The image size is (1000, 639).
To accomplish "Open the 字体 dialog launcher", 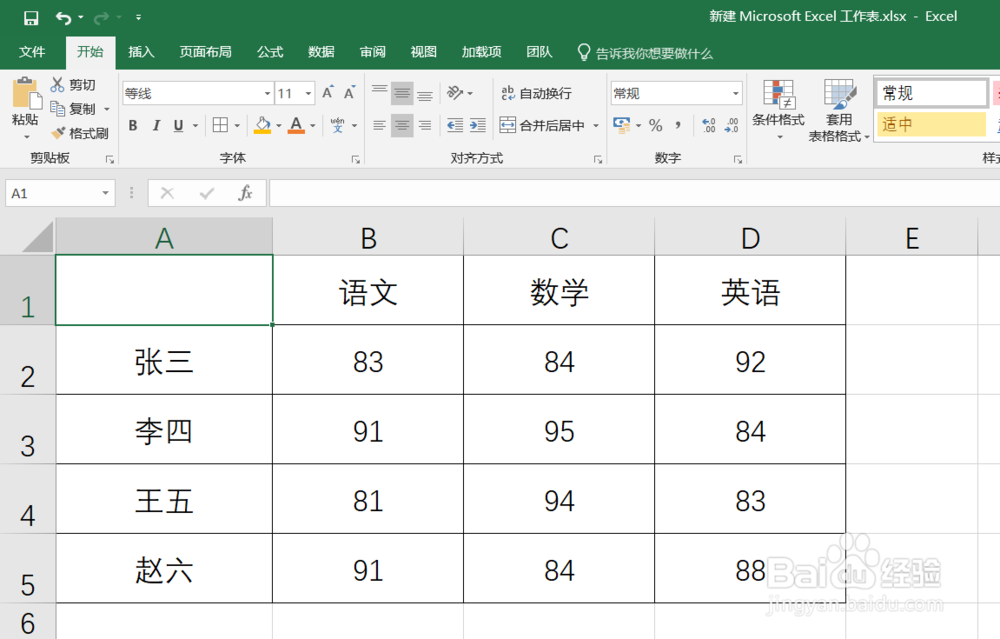I will 356,159.
